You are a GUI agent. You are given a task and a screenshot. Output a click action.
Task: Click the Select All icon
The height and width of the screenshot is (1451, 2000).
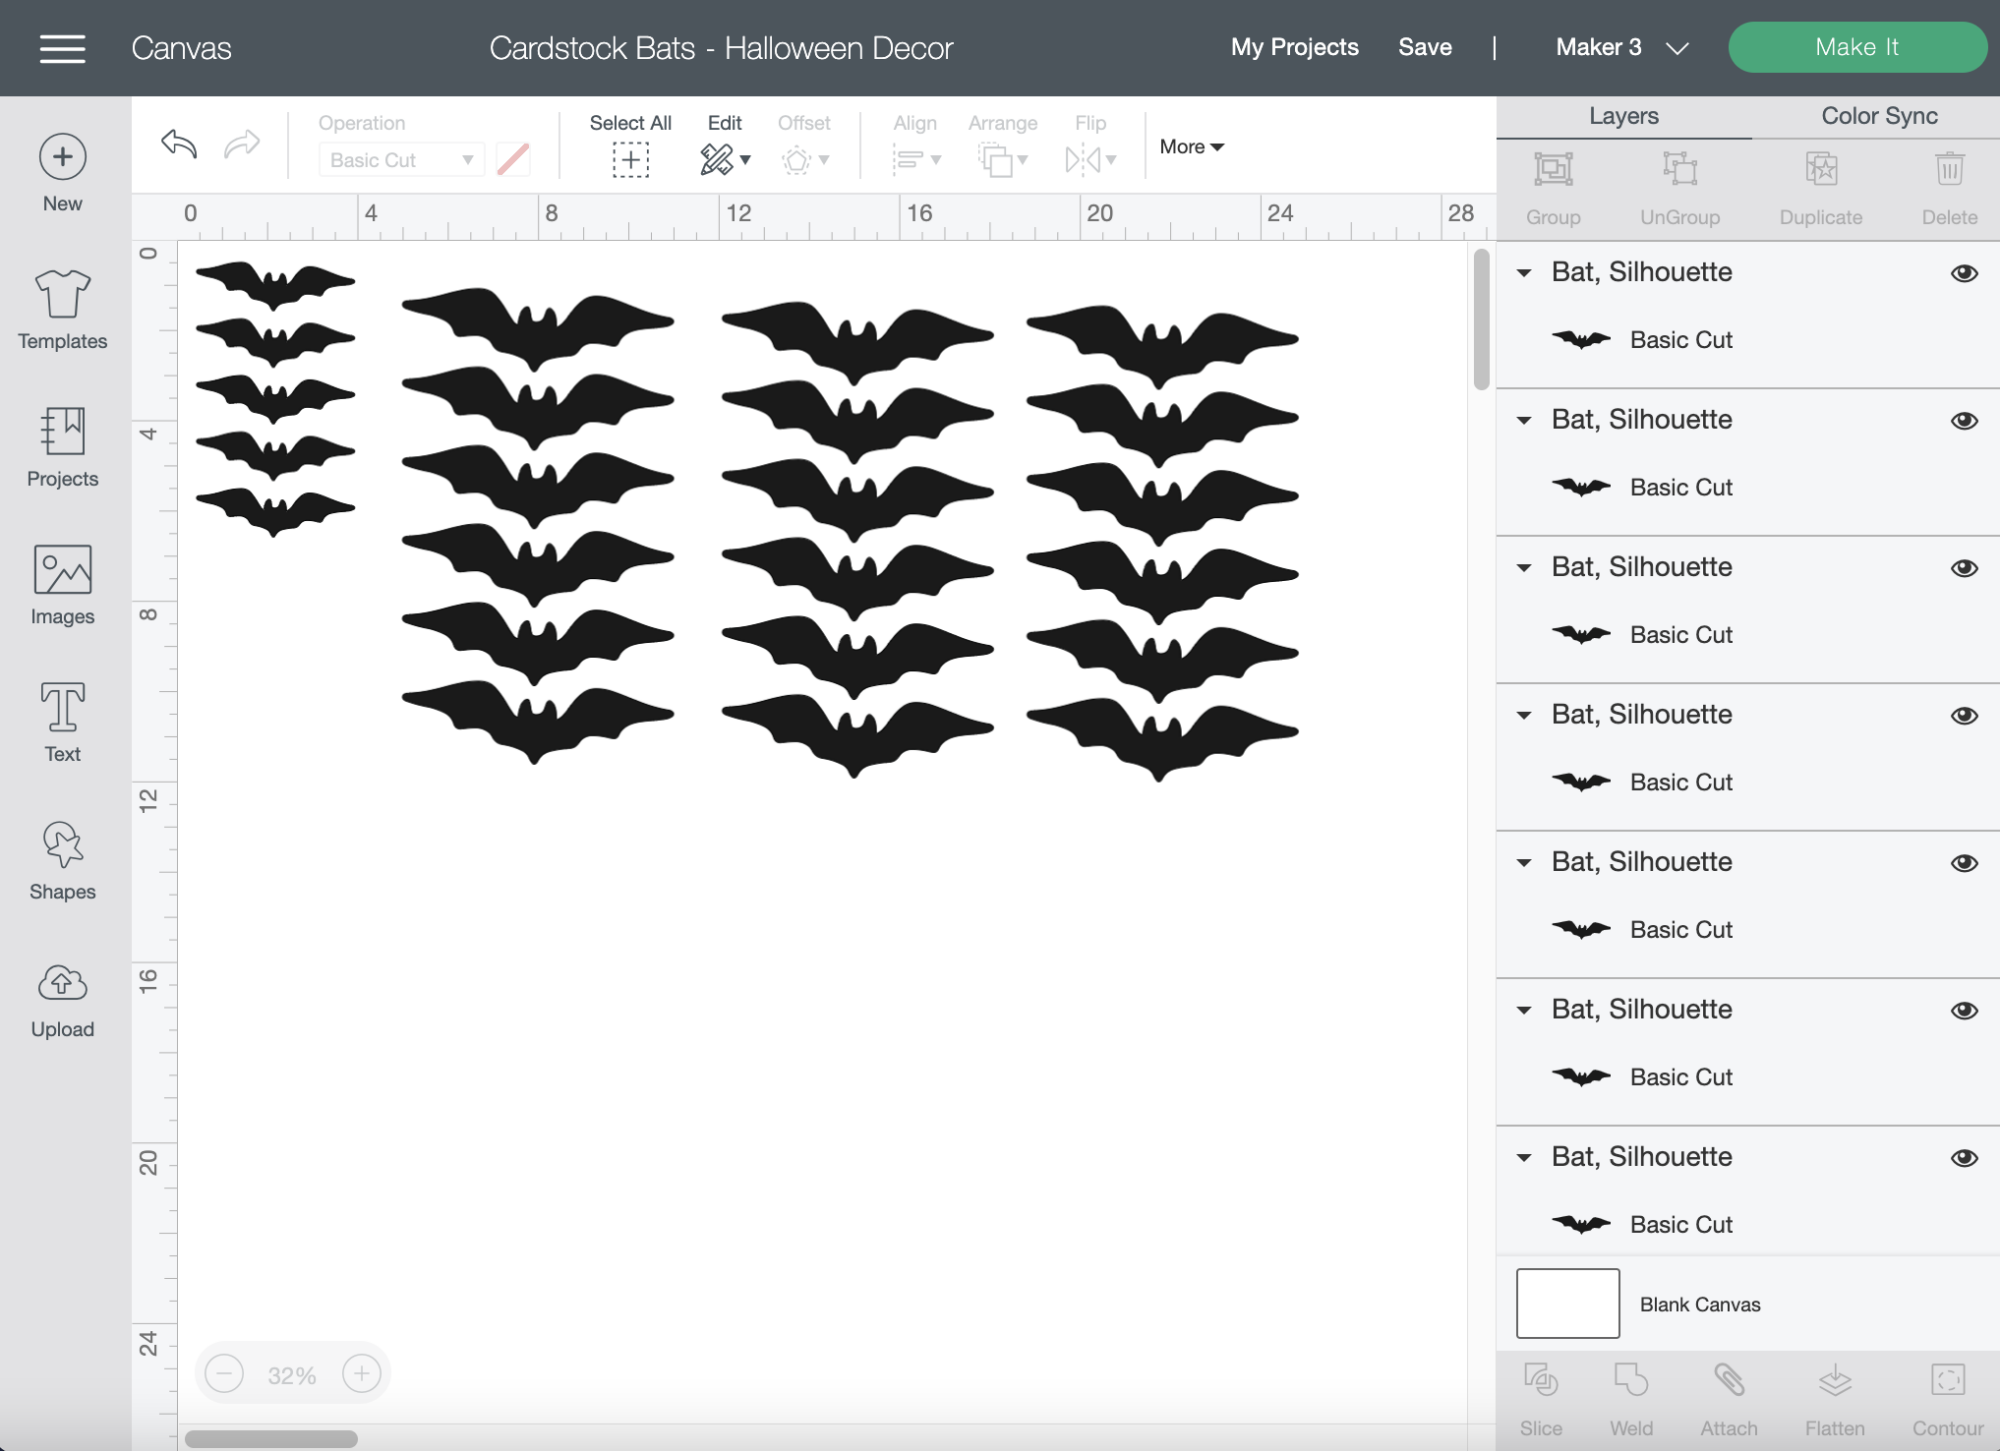[x=630, y=159]
